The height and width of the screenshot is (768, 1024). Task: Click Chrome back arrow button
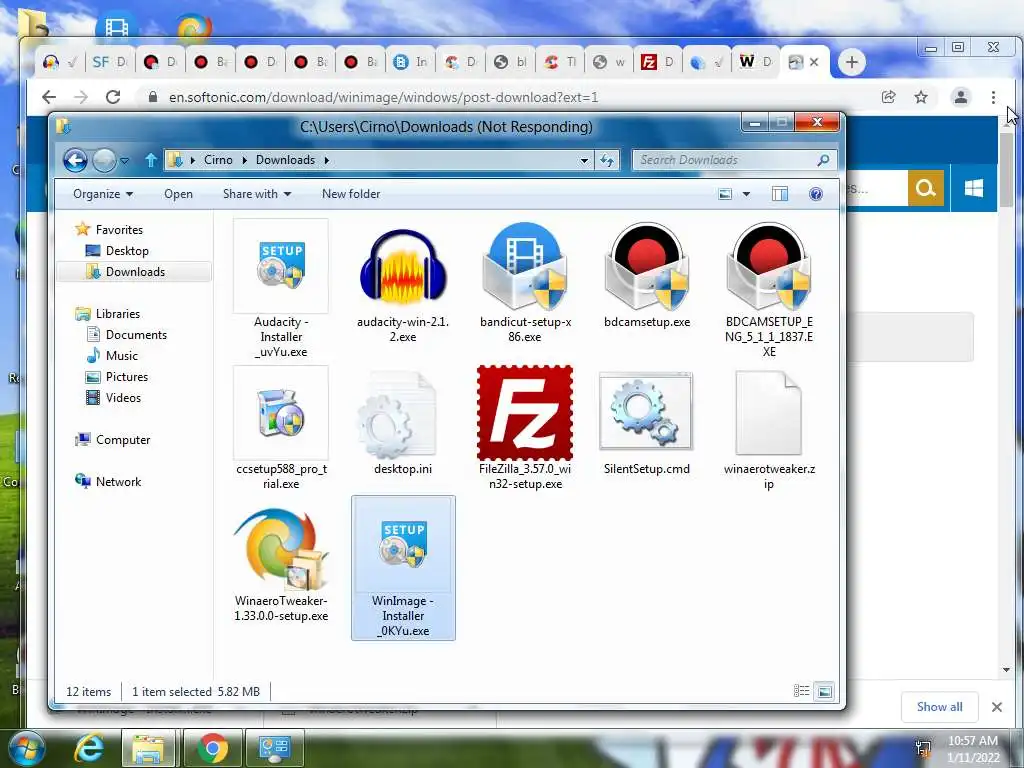pyautogui.click(x=49, y=97)
